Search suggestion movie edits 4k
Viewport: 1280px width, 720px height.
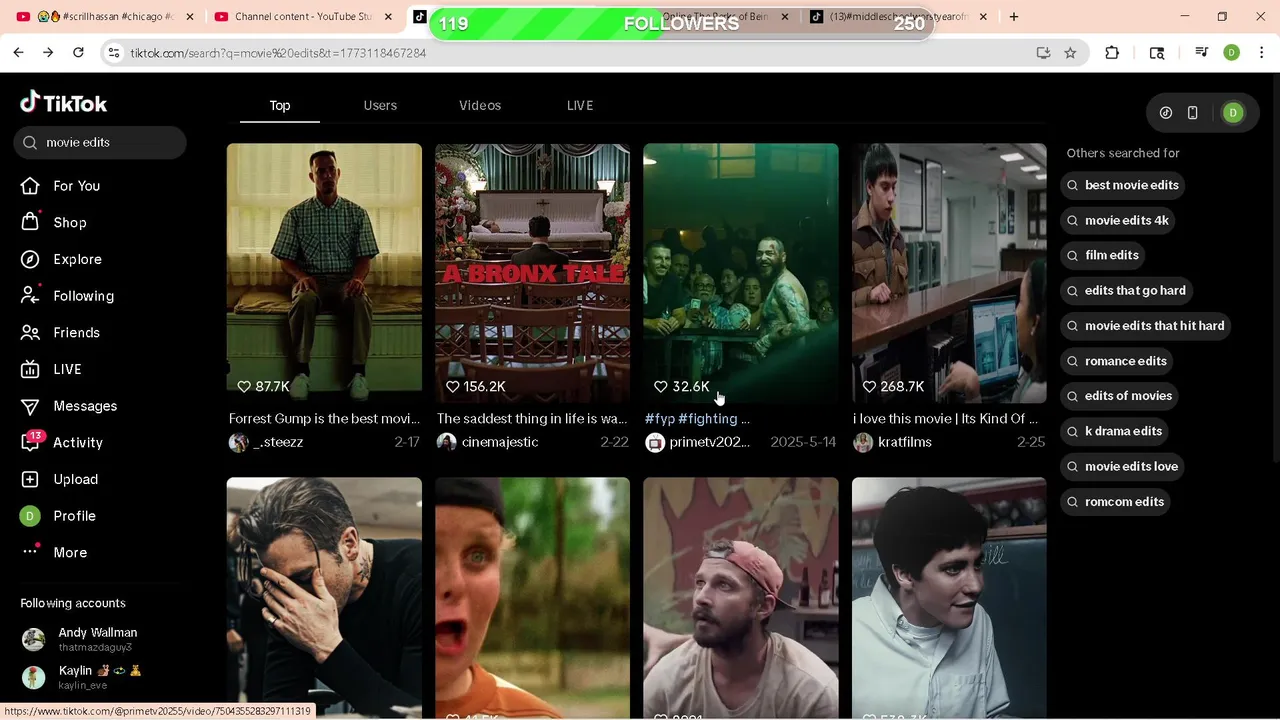[x=1117, y=220]
